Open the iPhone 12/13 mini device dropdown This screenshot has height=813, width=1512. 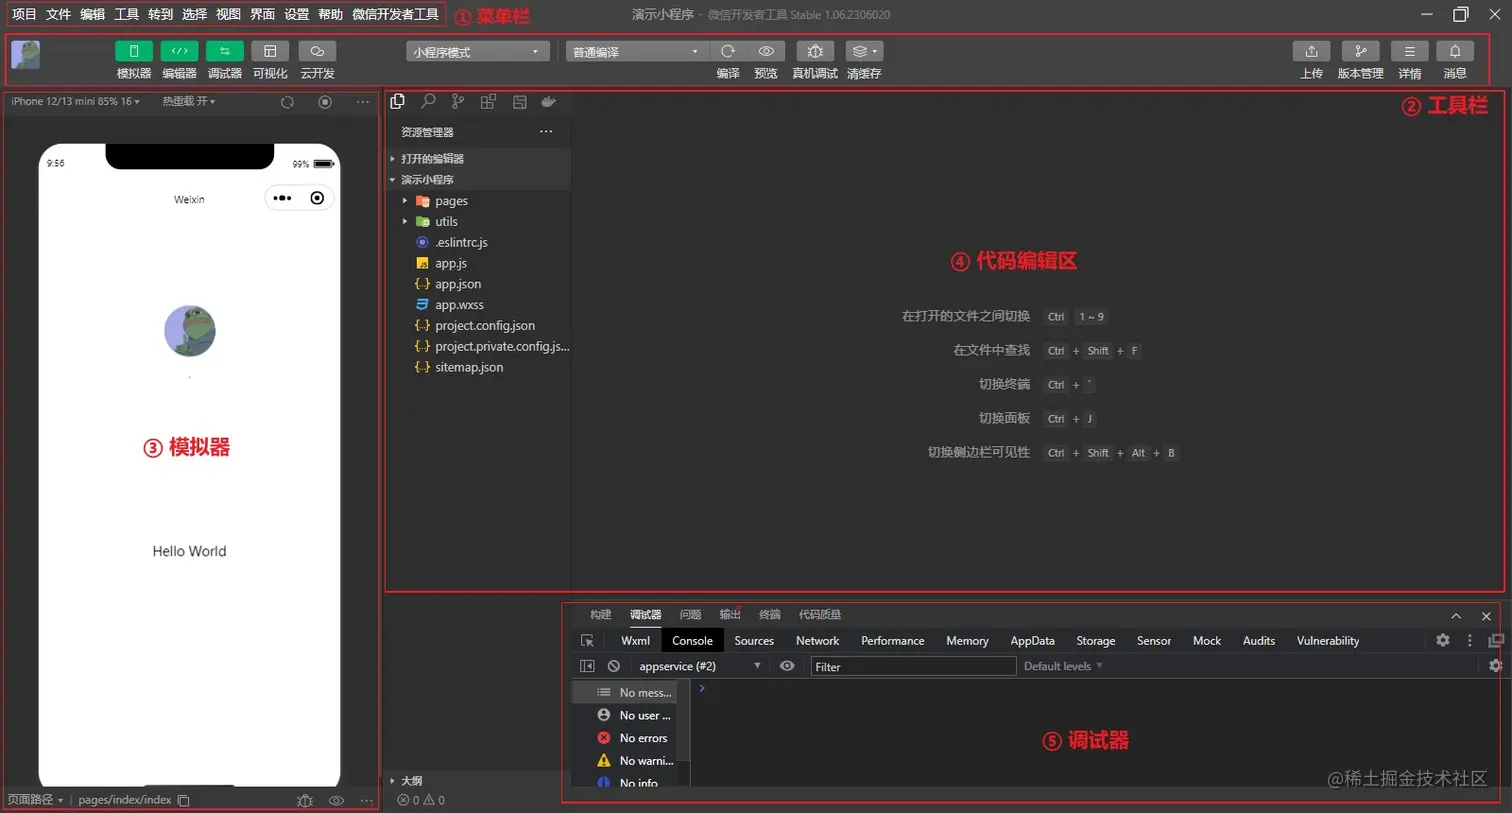(76, 101)
